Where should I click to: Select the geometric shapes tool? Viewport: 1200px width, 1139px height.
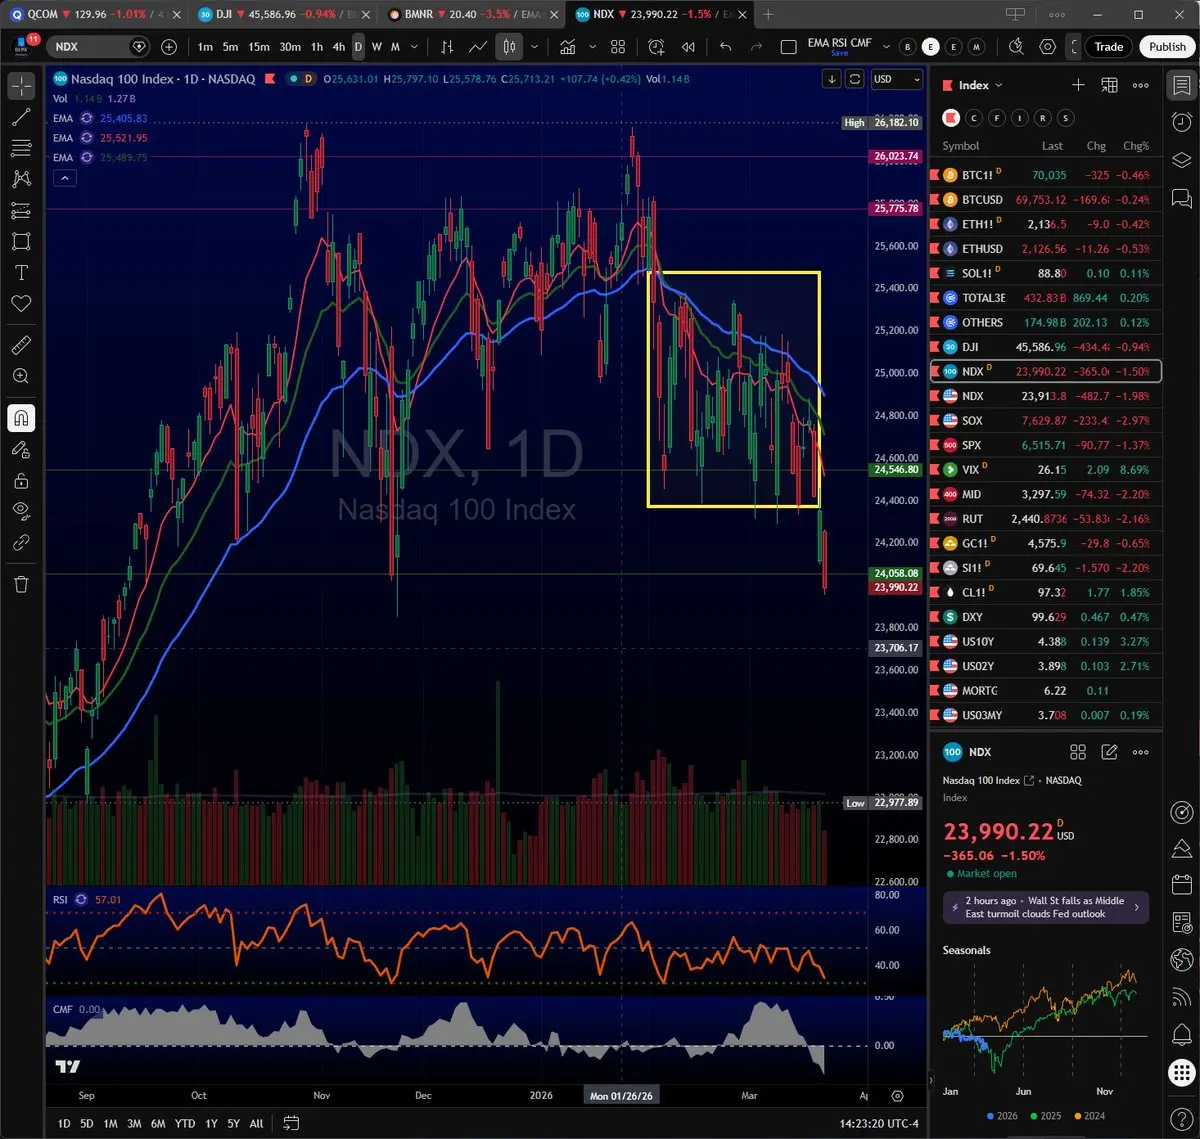[21, 241]
